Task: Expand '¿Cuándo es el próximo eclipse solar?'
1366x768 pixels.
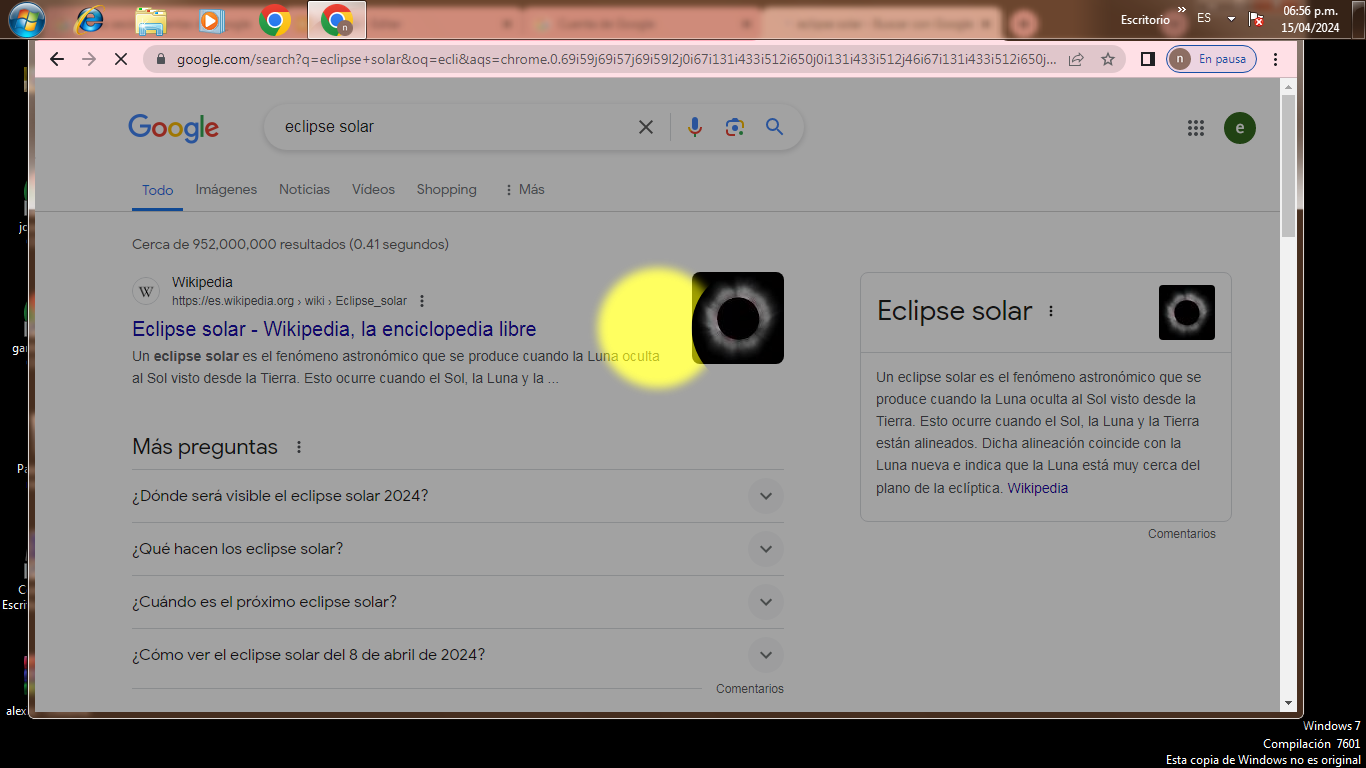Action: coord(458,602)
